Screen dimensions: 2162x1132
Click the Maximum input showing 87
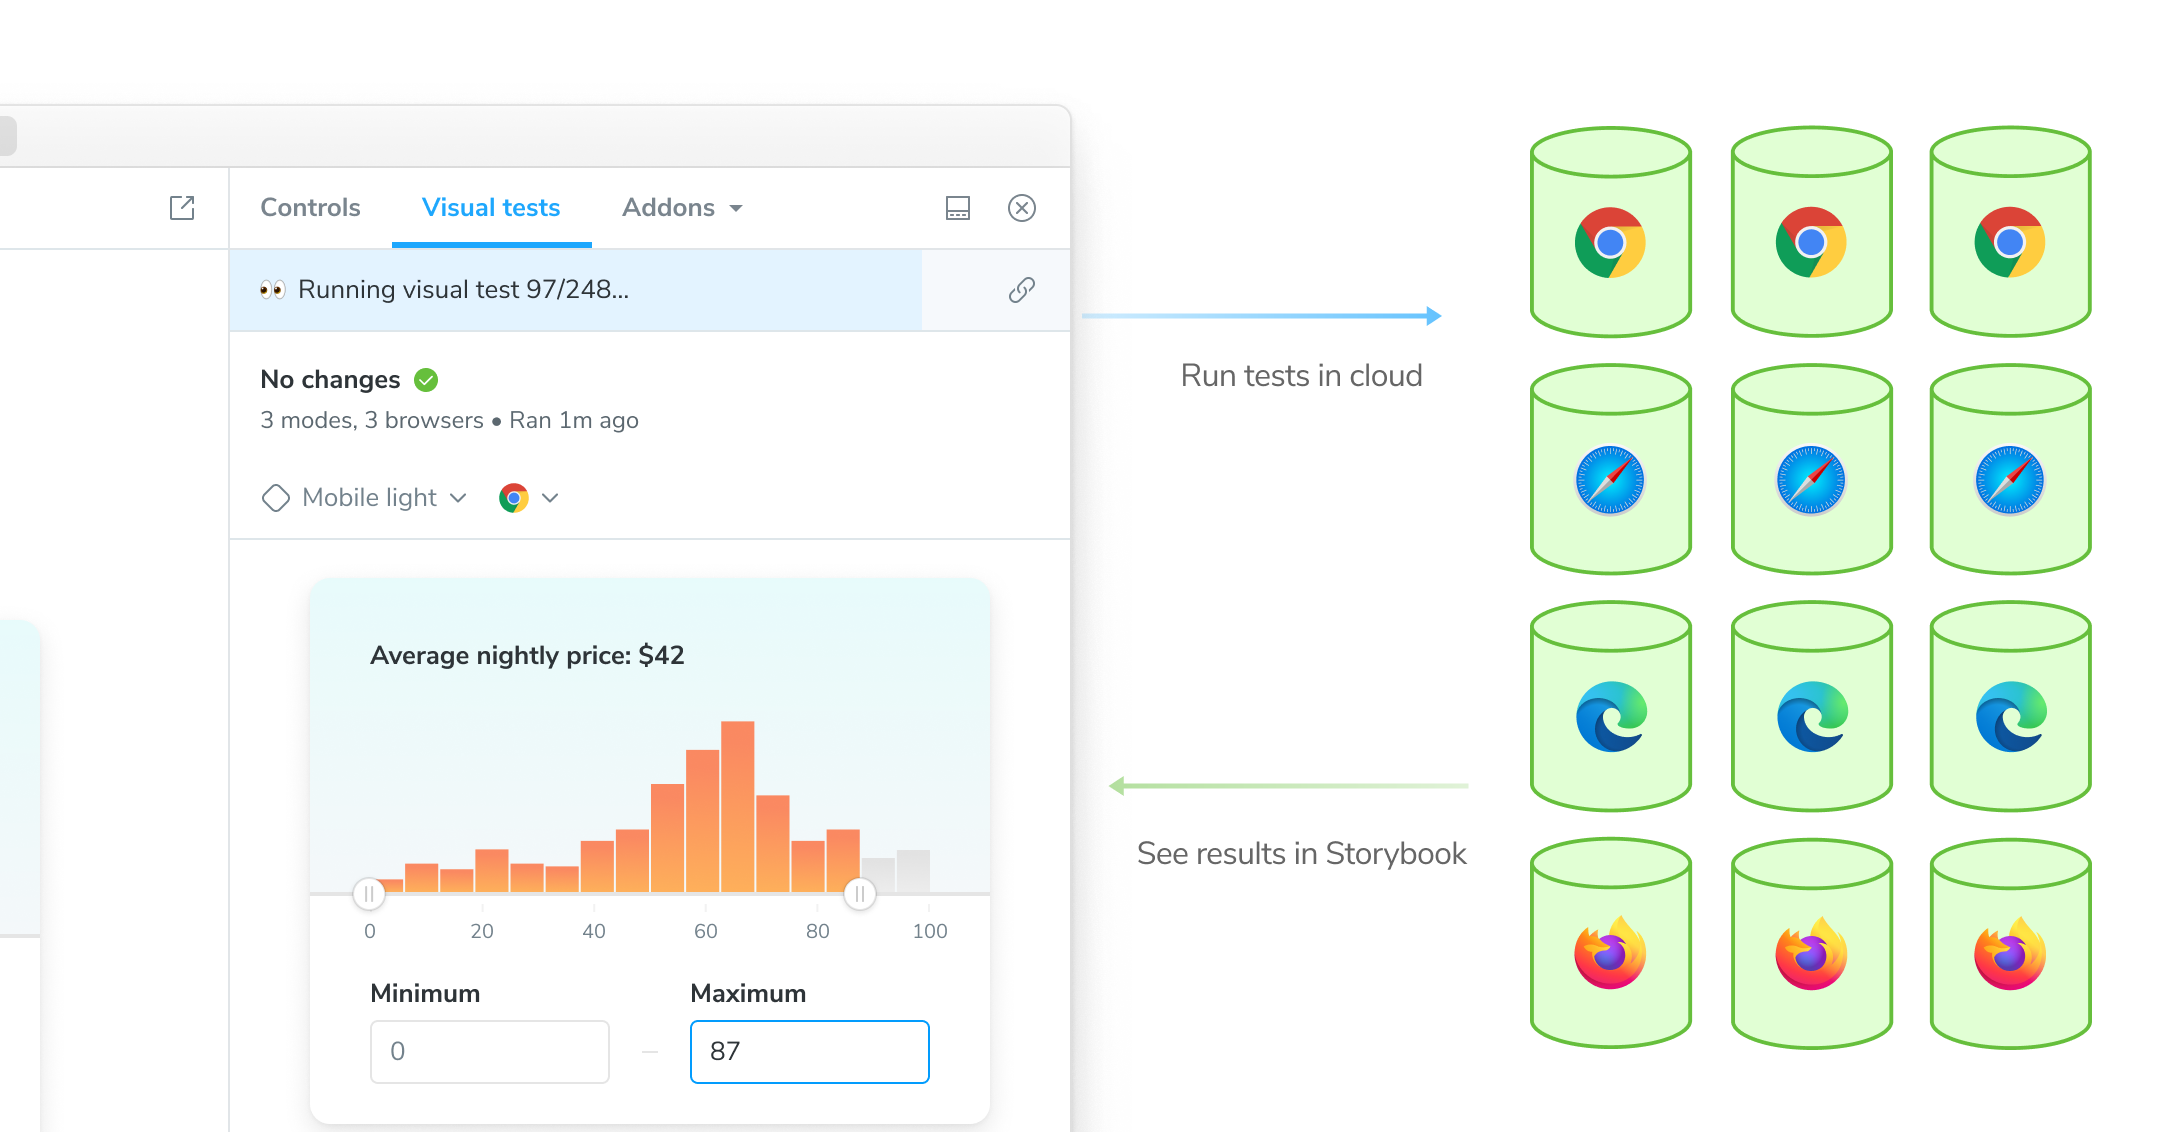click(x=809, y=1051)
